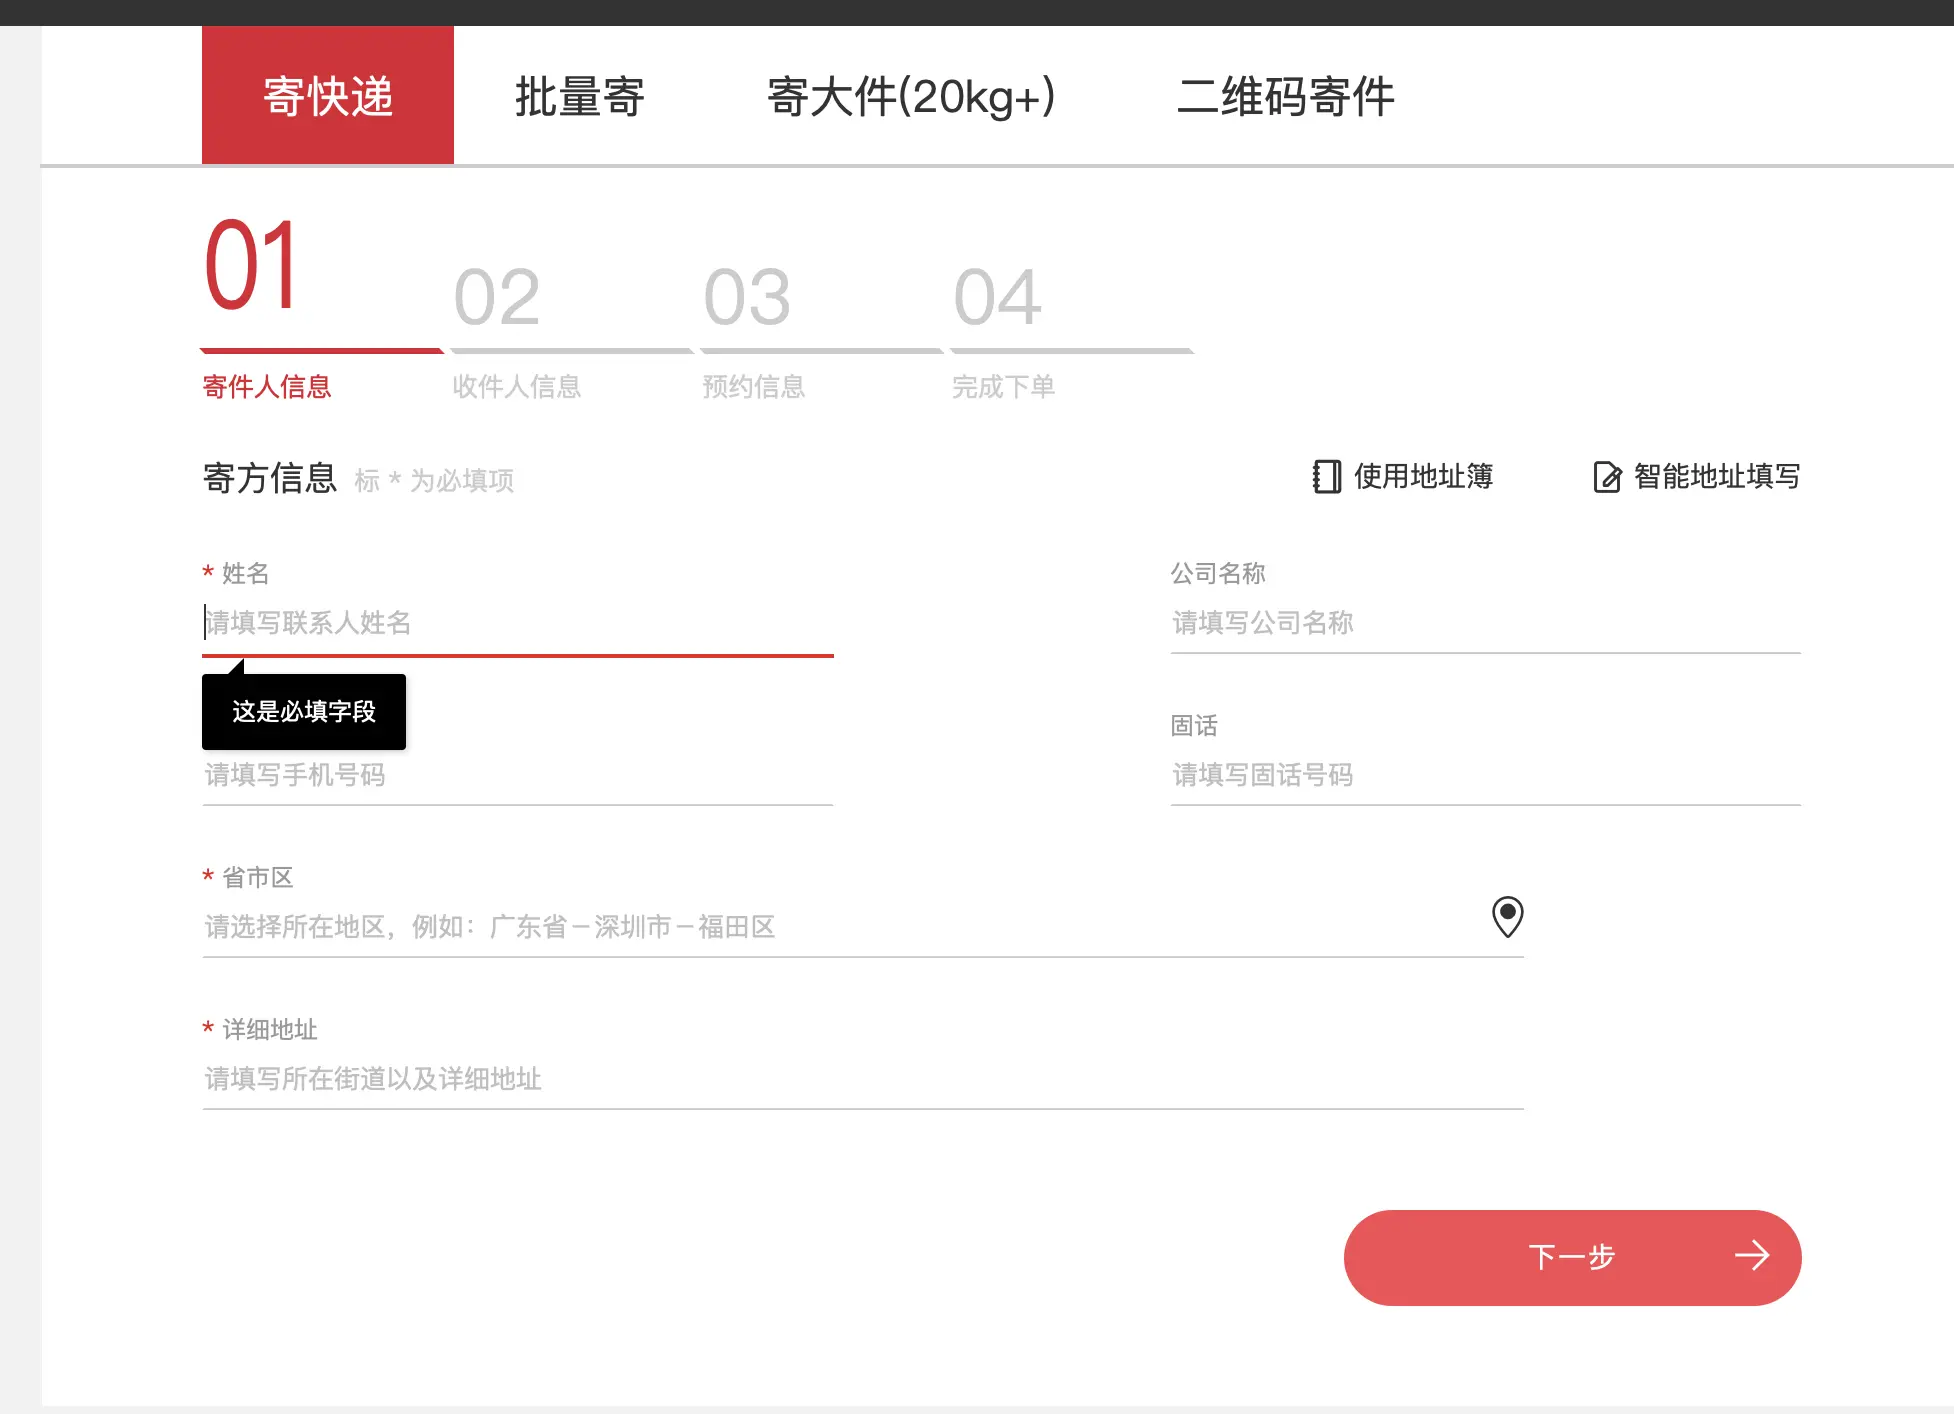Select step 03 预约信息
The width and height of the screenshot is (1954, 1414).
pyautogui.click(x=753, y=387)
